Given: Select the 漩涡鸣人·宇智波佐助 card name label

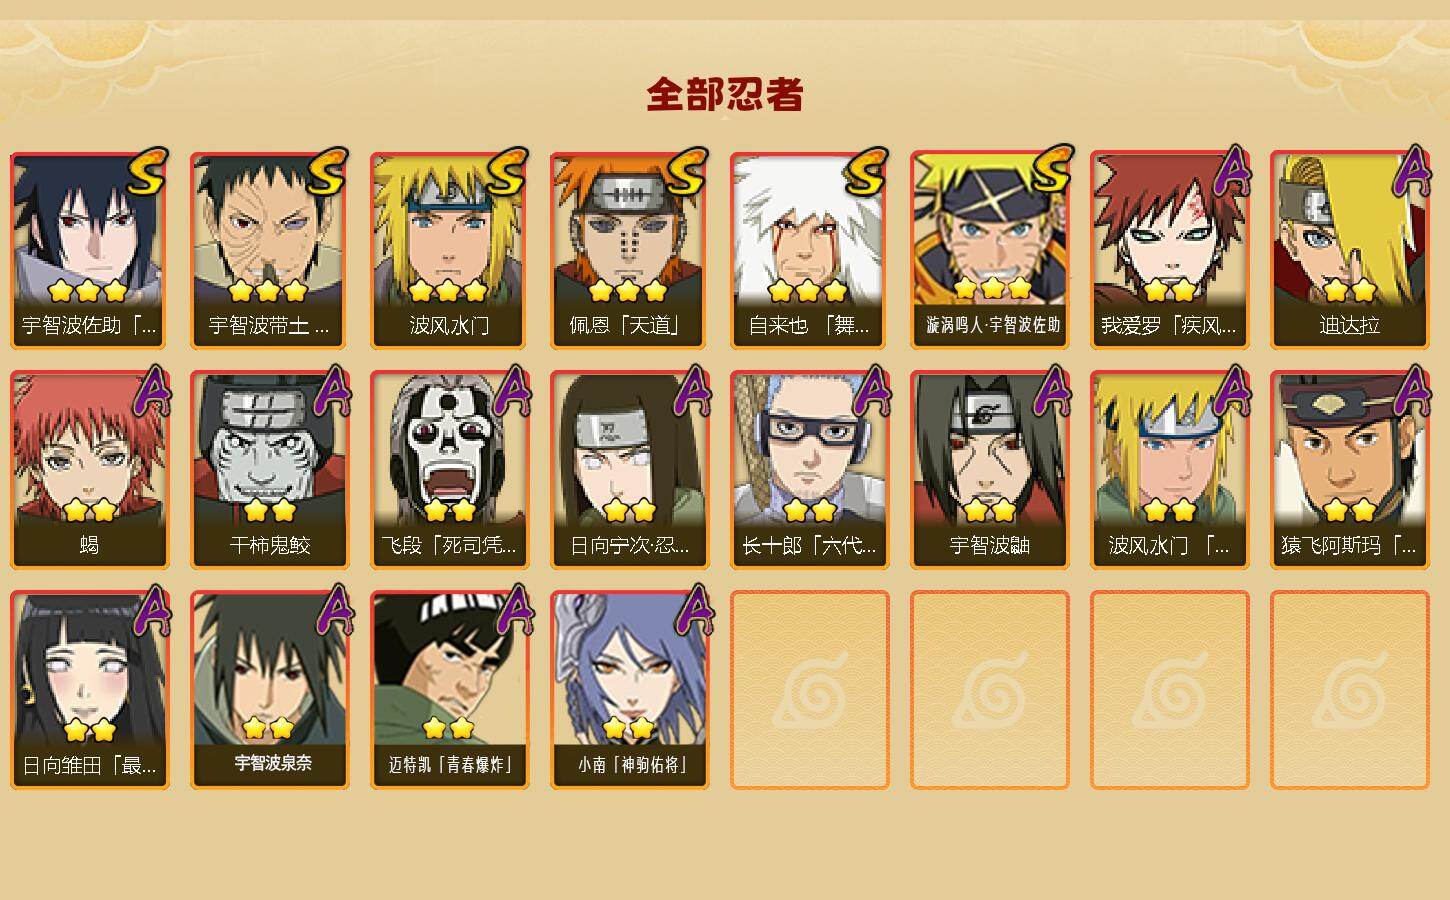Looking at the screenshot, I should [x=993, y=325].
